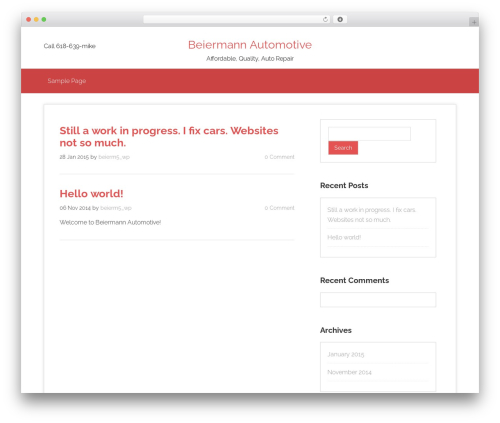Open a new tab with plus icon

pyautogui.click(x=474, y=22)
